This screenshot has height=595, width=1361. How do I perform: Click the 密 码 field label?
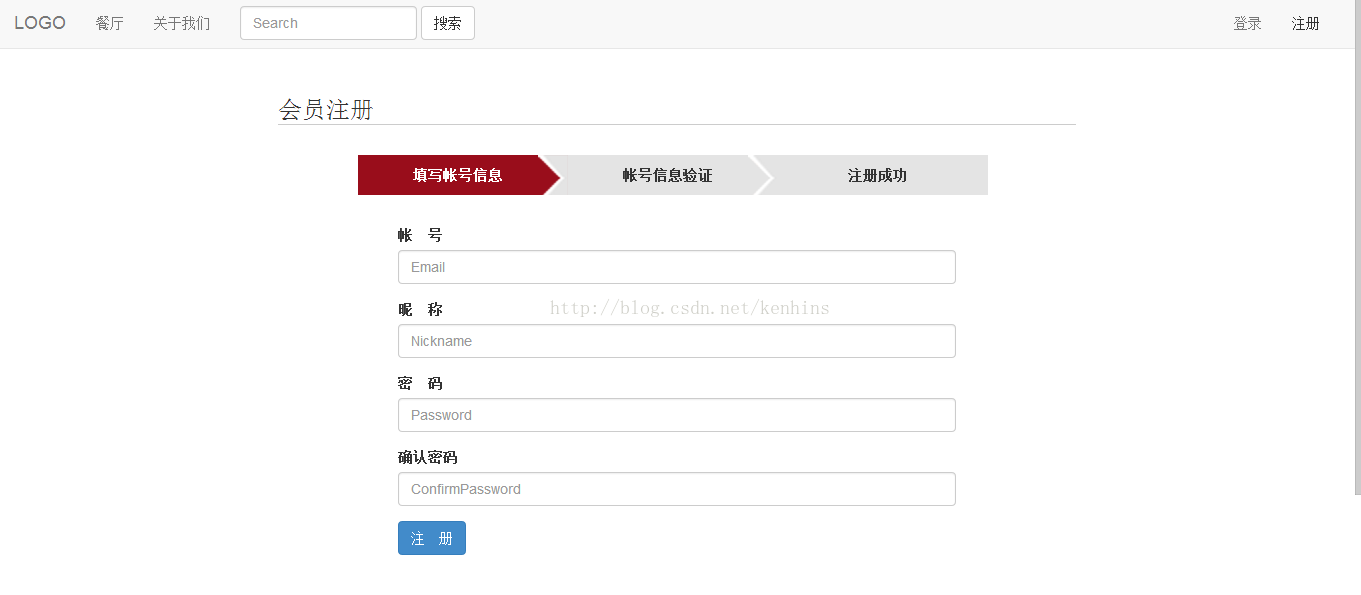420,383
